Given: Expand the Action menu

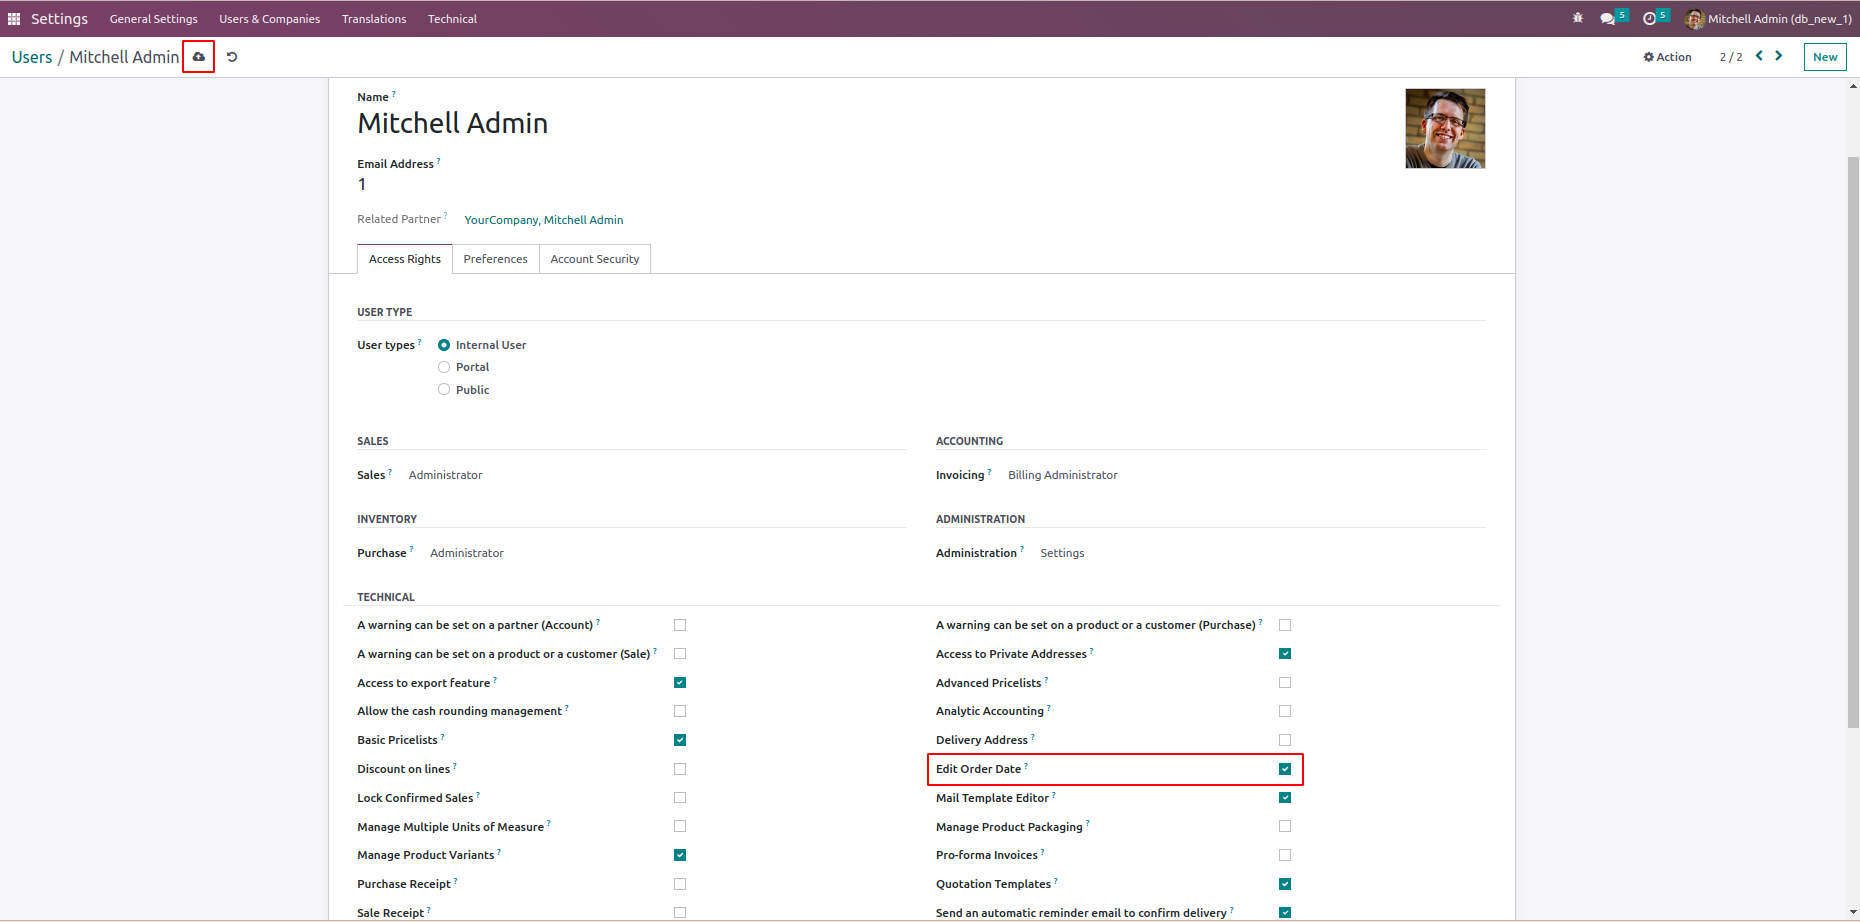Looking at the screenshot, I should pyautogui.click(x=1667, y=57).
